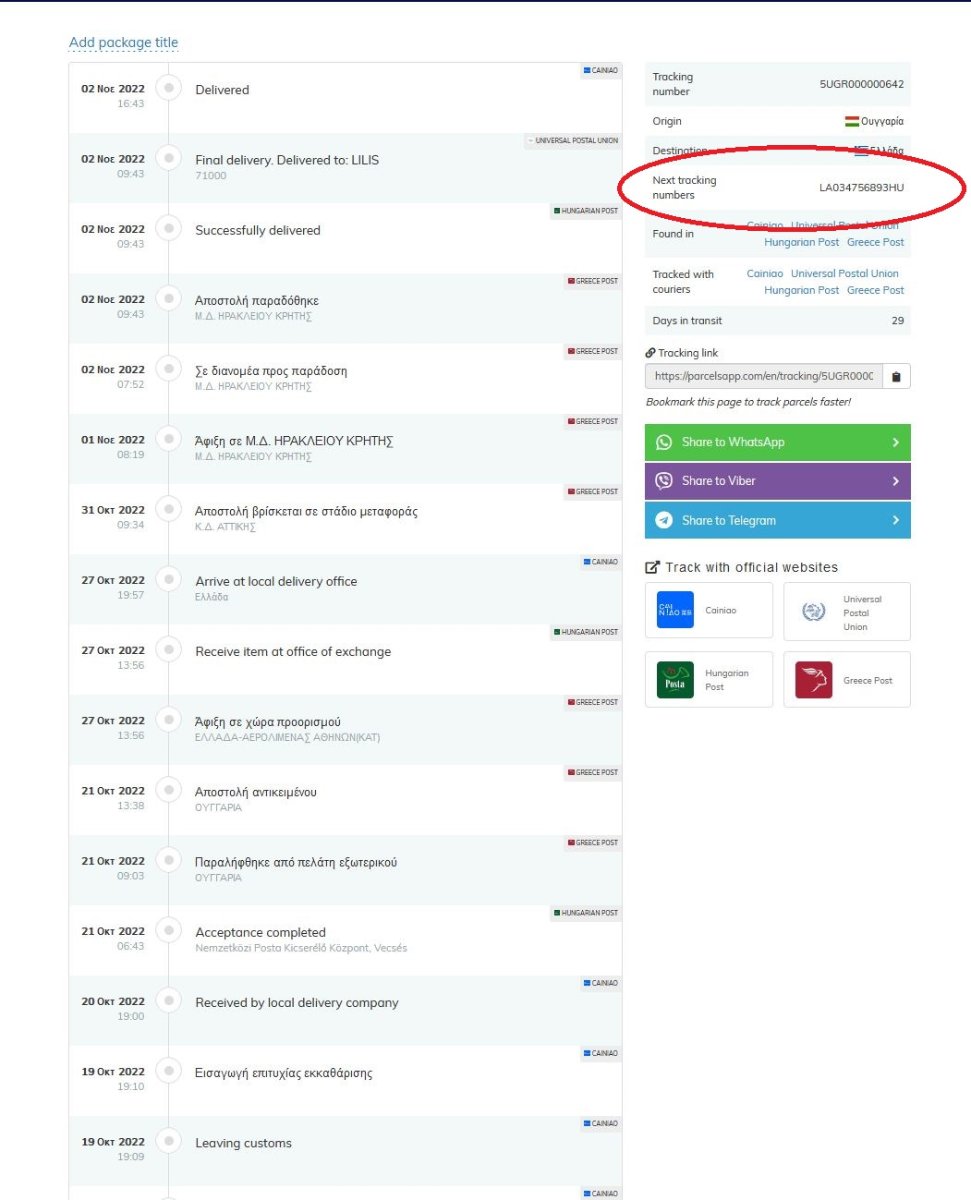971x1200 pixels.
Task: Open chevron on Share to Telegram
Action: 895,520
